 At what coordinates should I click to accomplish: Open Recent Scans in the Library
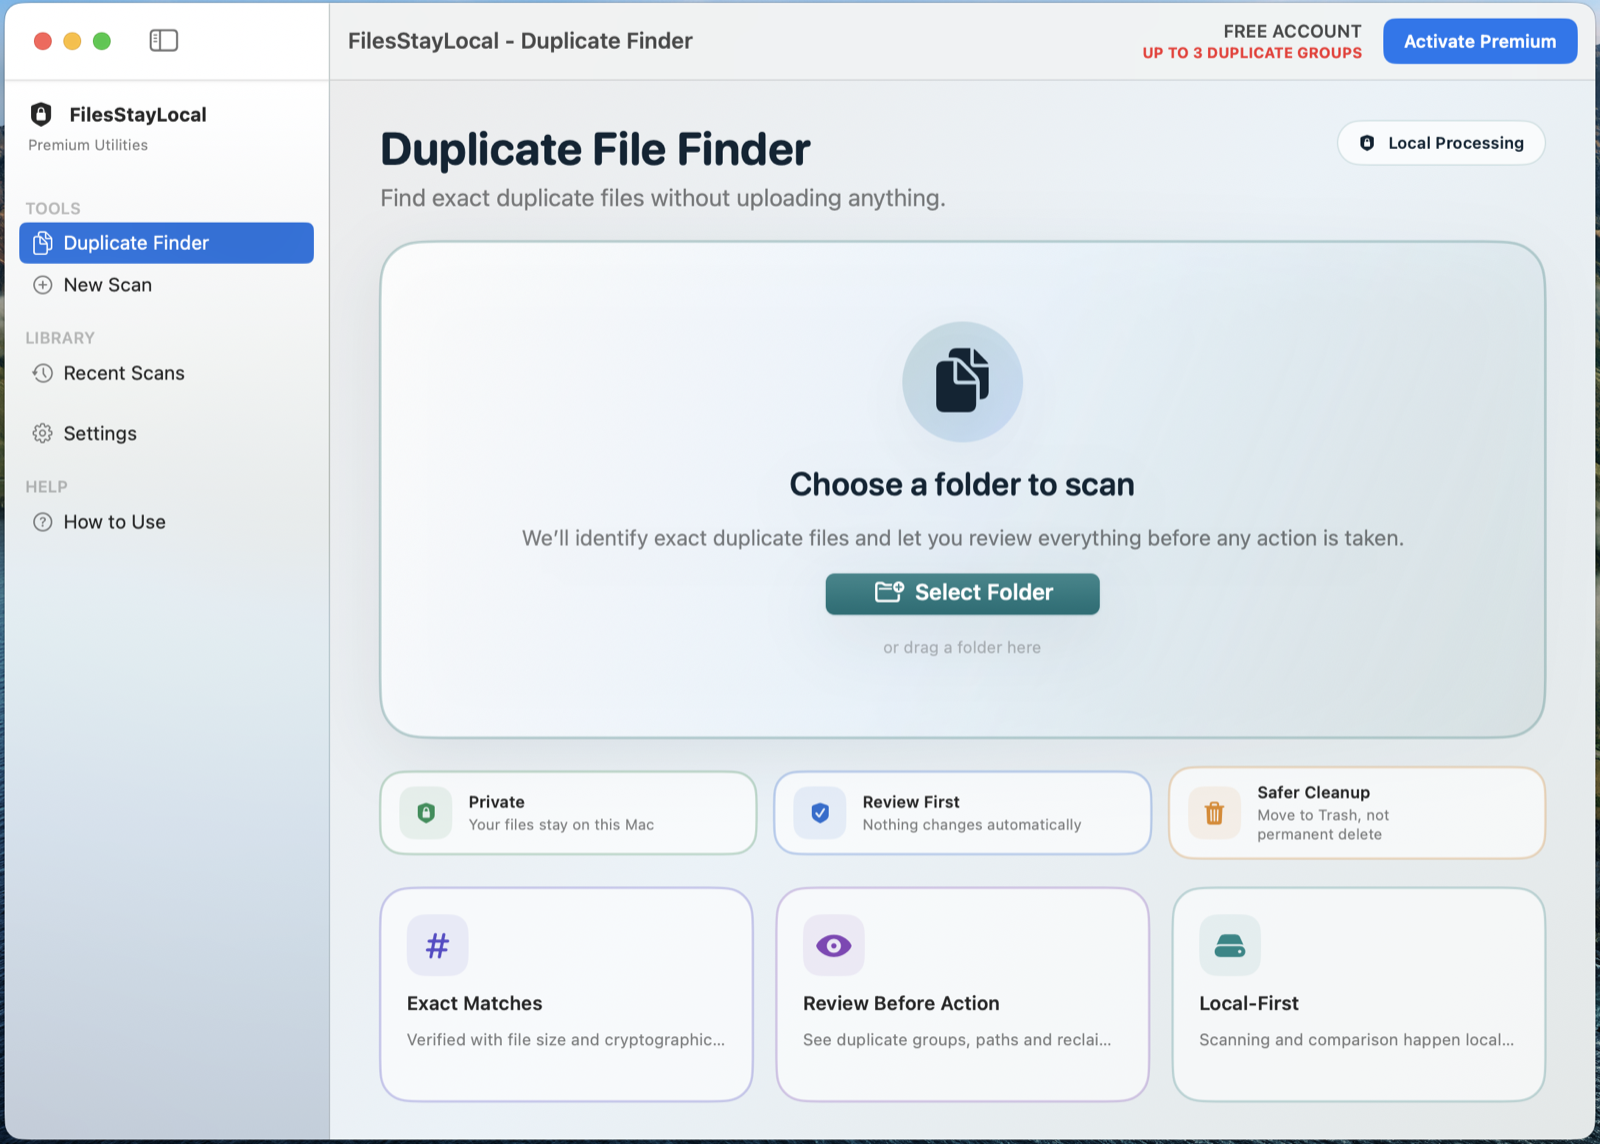tap(166, 373)
